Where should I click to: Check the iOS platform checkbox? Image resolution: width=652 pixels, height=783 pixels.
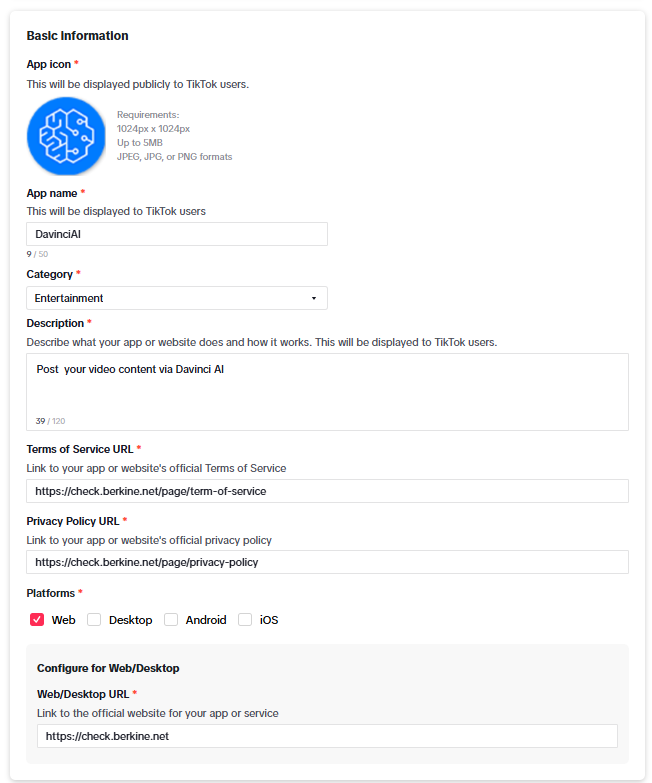pos(245,620)
